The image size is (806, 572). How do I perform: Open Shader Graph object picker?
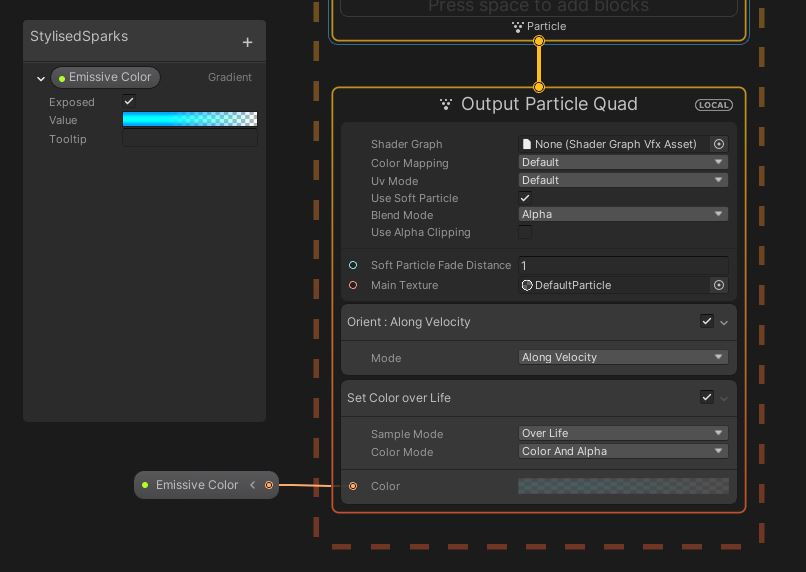point(719,144)
